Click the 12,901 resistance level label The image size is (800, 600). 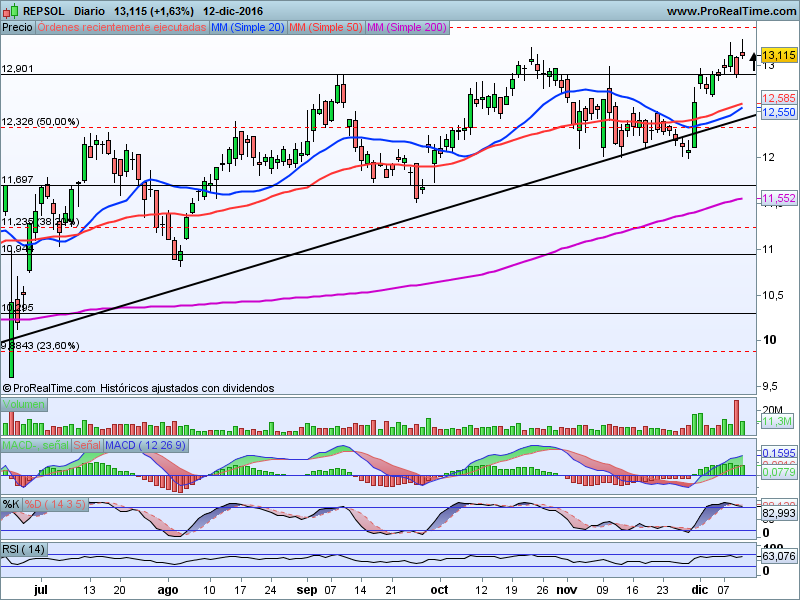(18, 69)
